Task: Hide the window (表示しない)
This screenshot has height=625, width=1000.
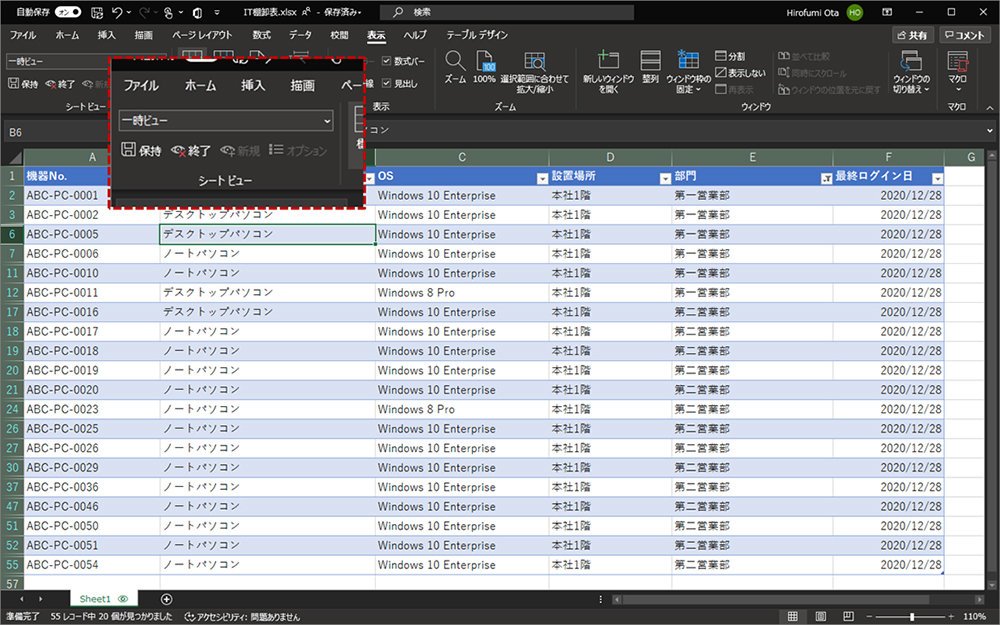Action: [x=740, y=73]
